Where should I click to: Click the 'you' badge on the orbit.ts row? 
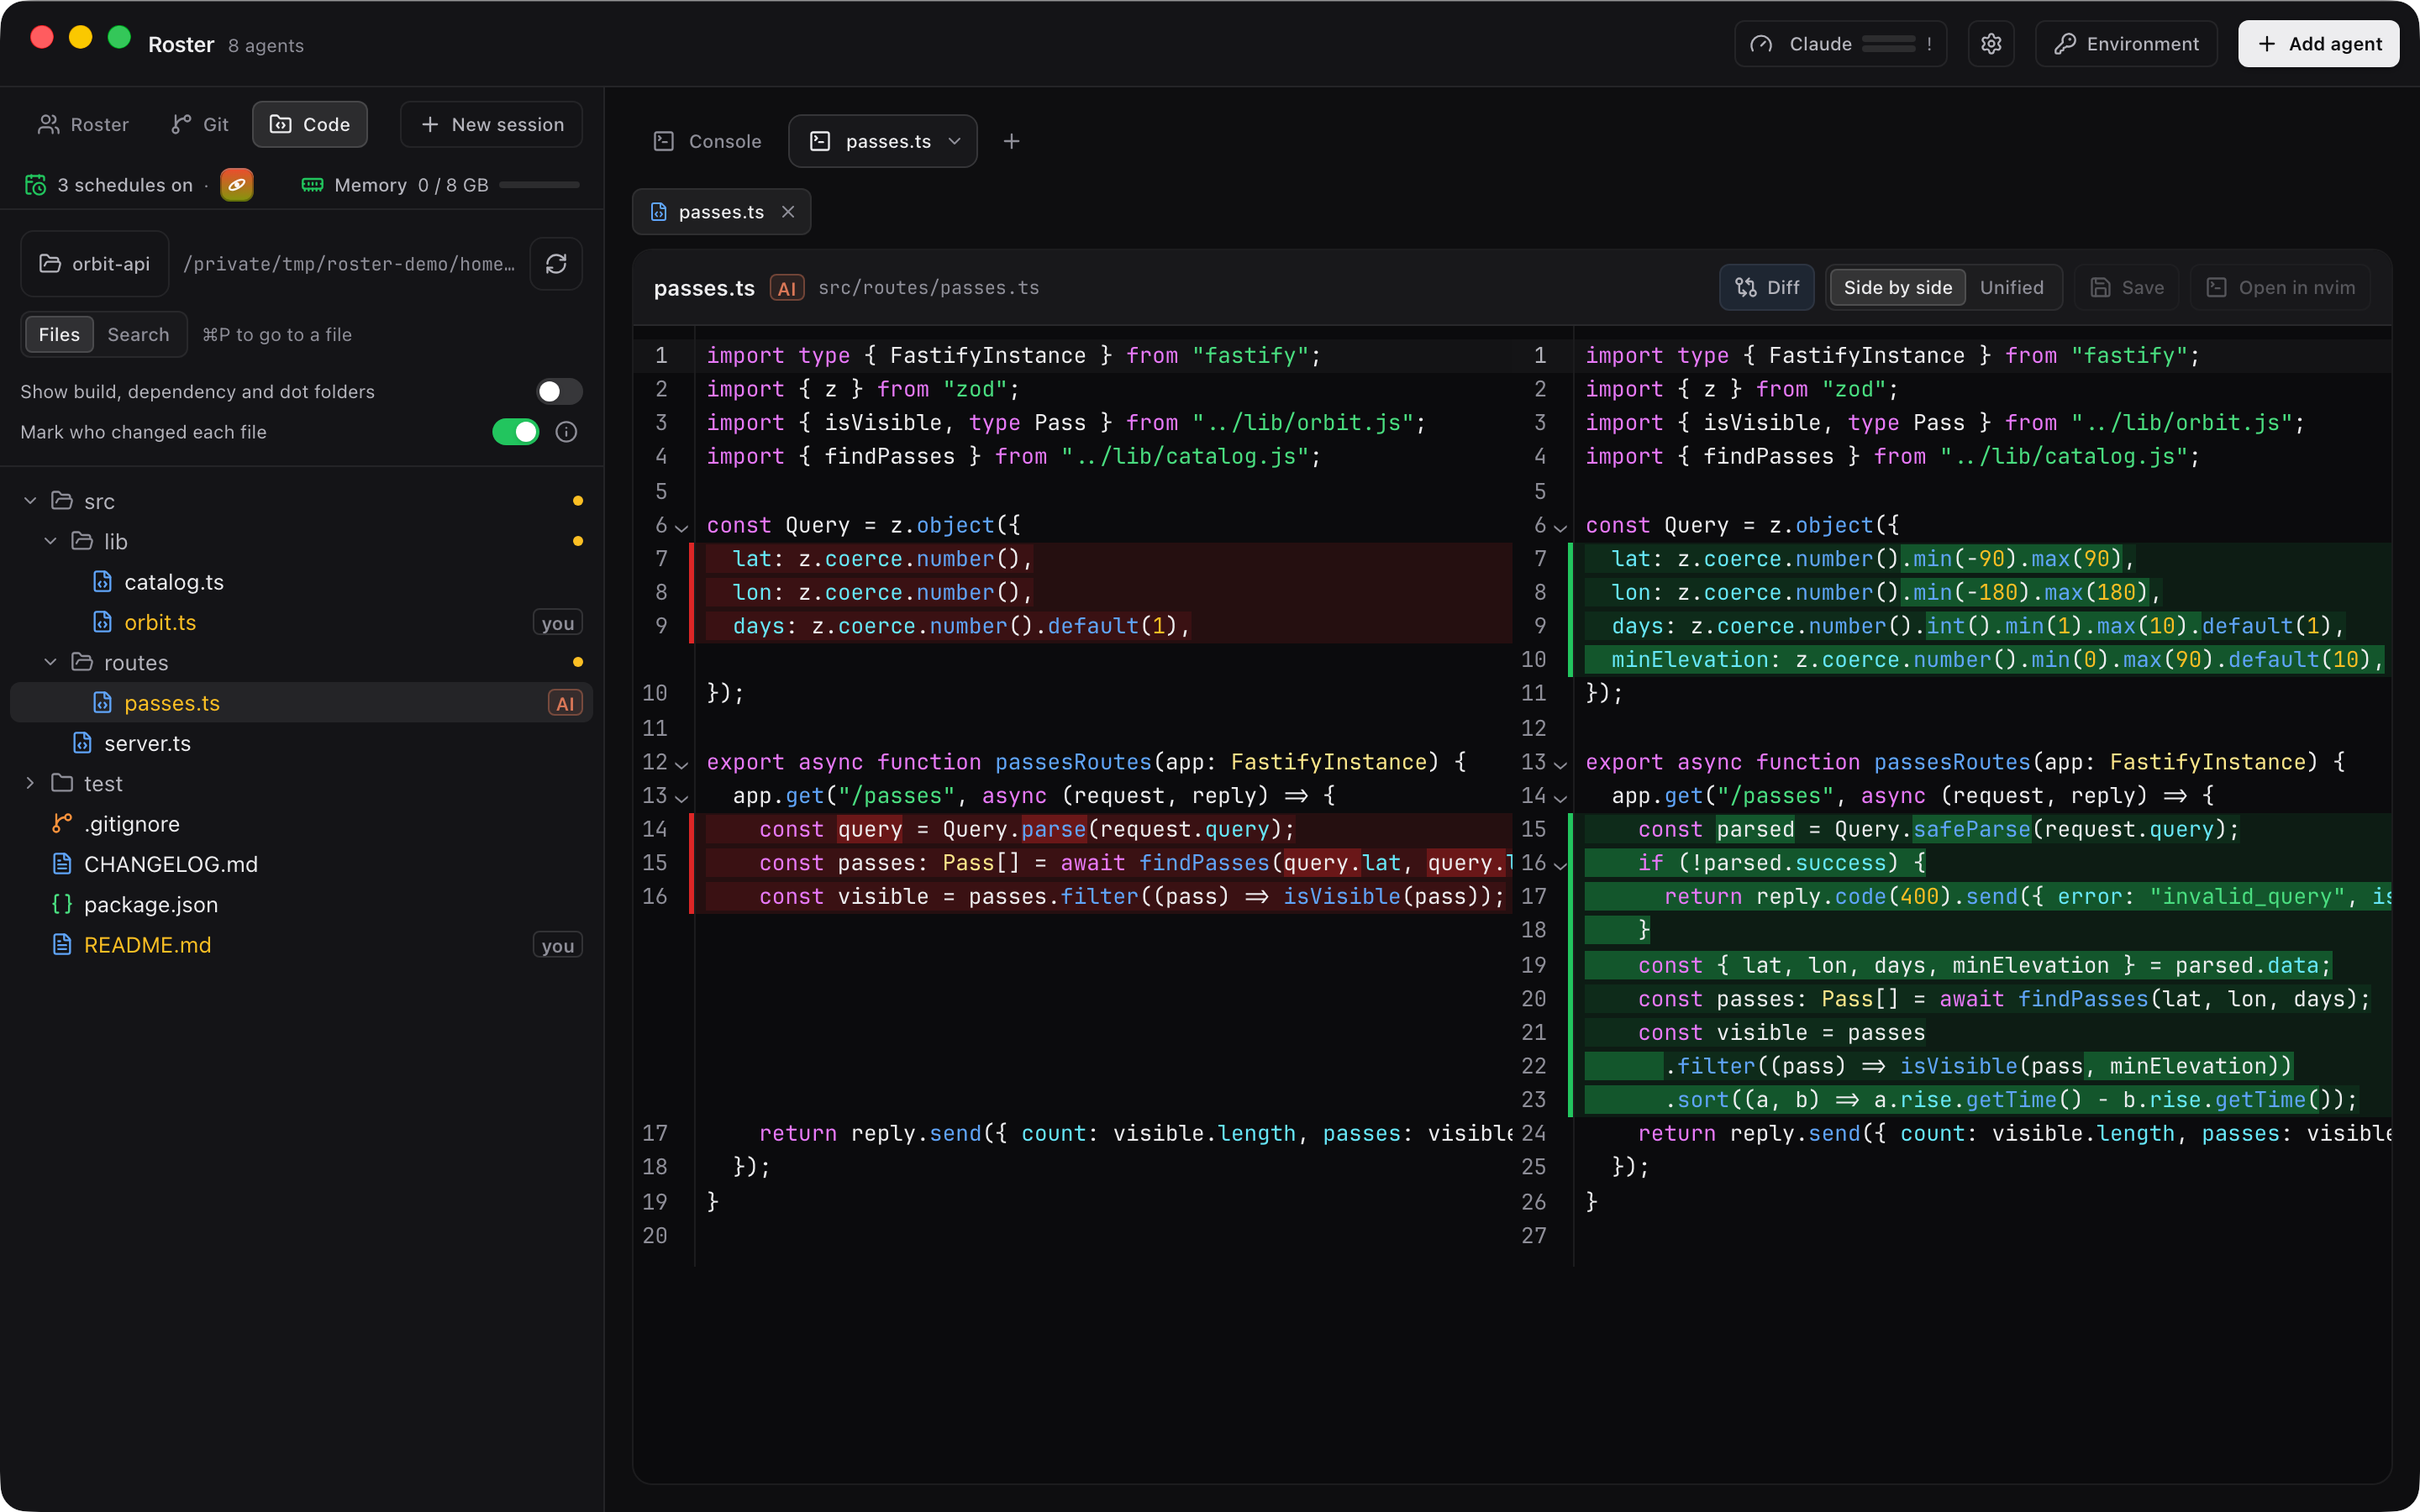pyautogui.click(x=557, y=623)
